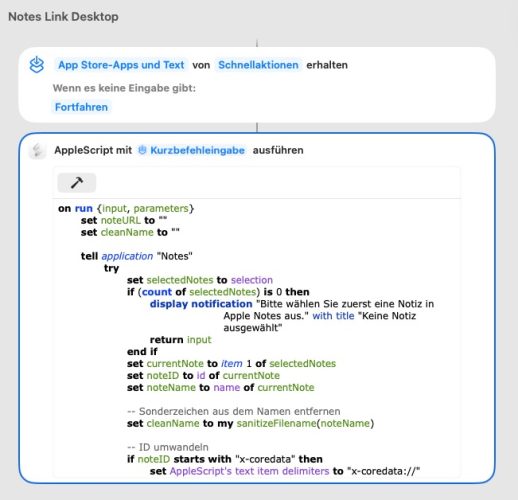Screen dimensions: 518x500
Task: Click the 'tell application "Notes"' line
Action: click(137, 256)
